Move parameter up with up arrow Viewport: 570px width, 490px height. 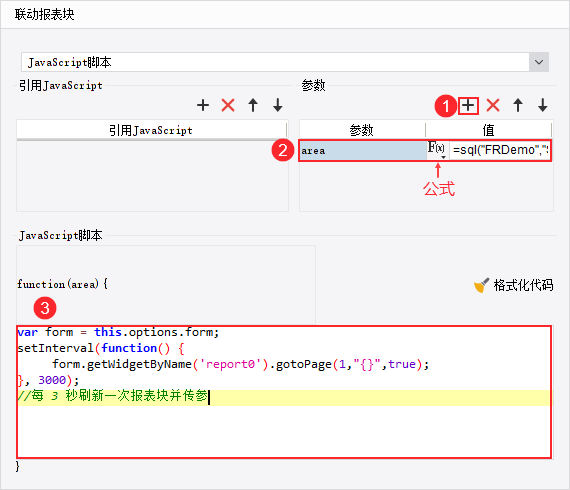pyautogui.click(x=518, y=105)
